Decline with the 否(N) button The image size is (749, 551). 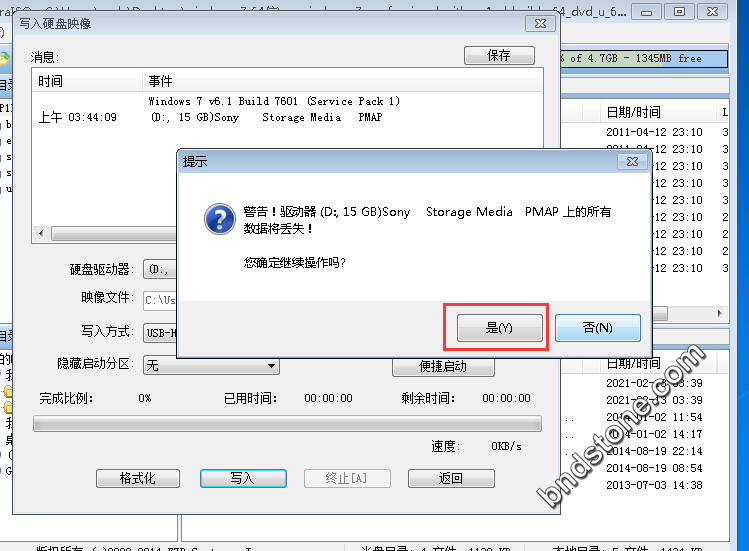(x=598, y=328)
